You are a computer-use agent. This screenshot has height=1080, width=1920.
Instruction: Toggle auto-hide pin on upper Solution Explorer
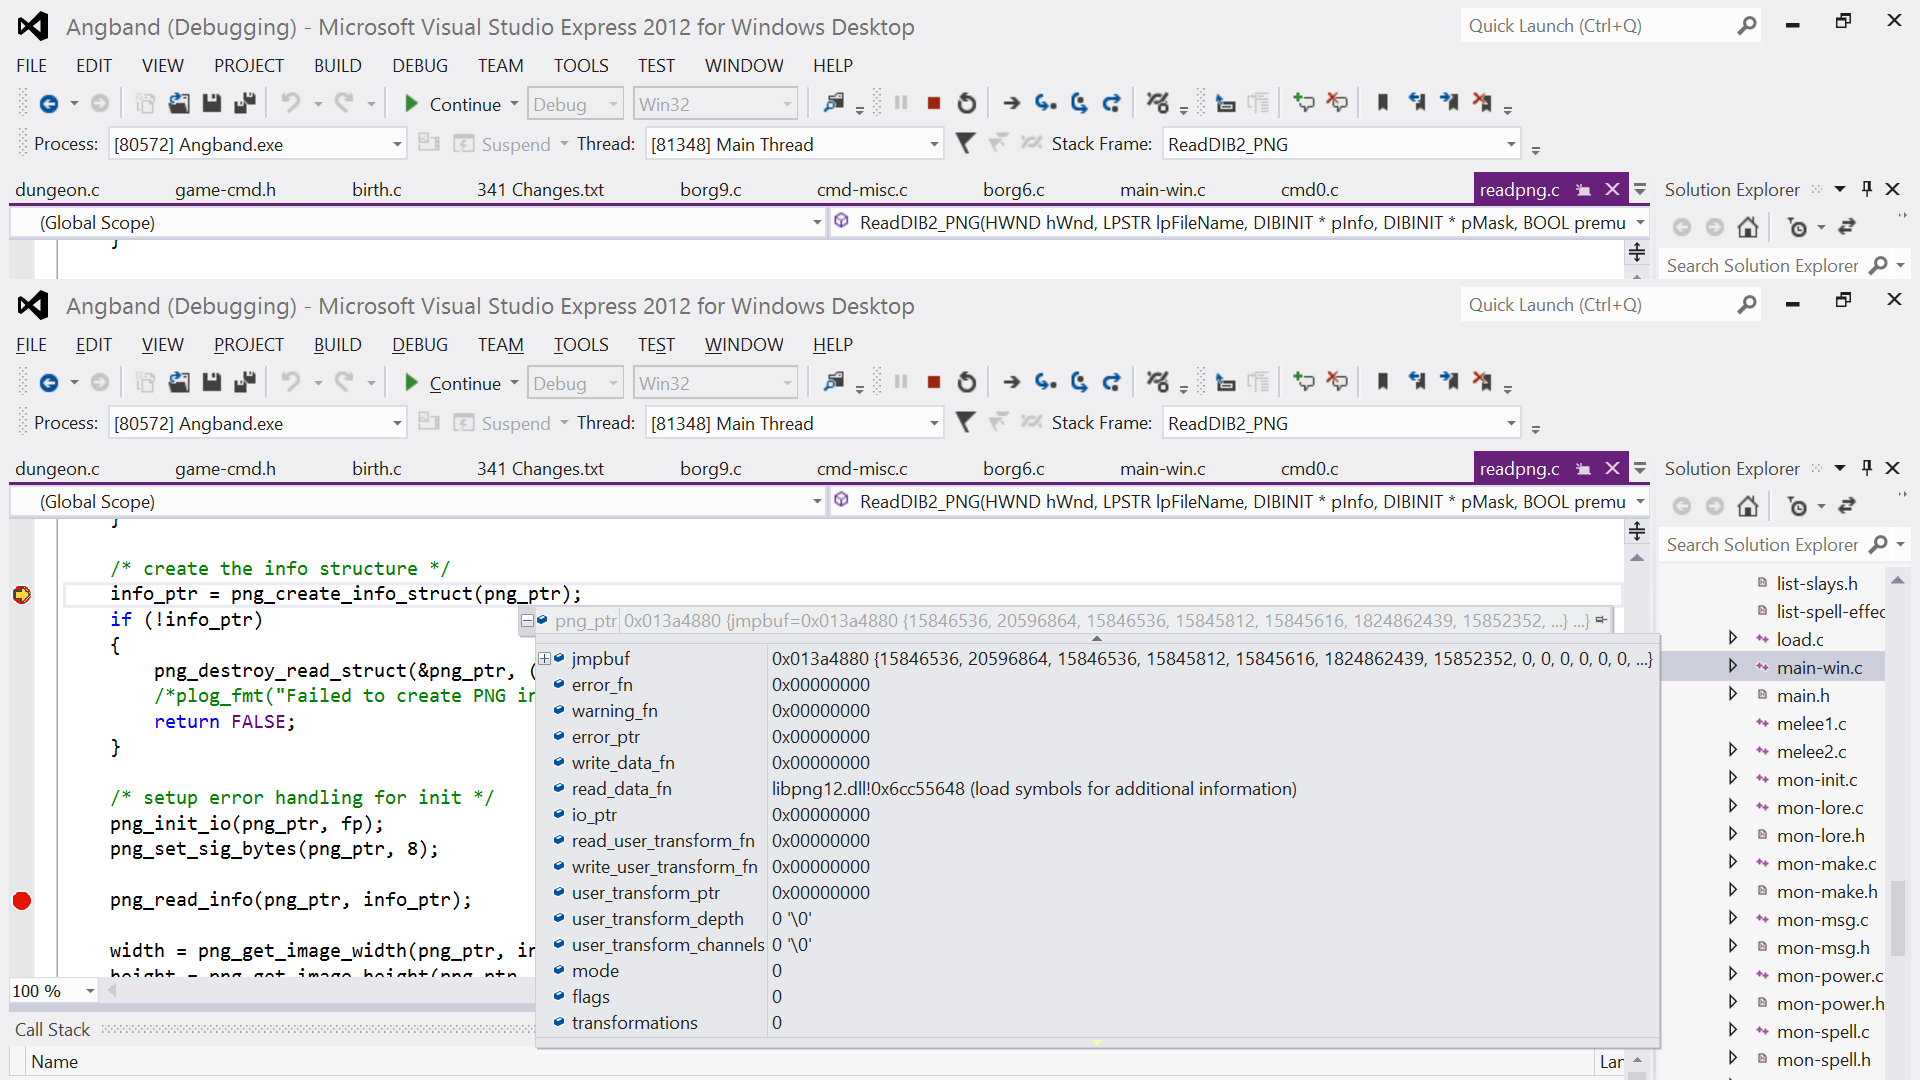1866,189
